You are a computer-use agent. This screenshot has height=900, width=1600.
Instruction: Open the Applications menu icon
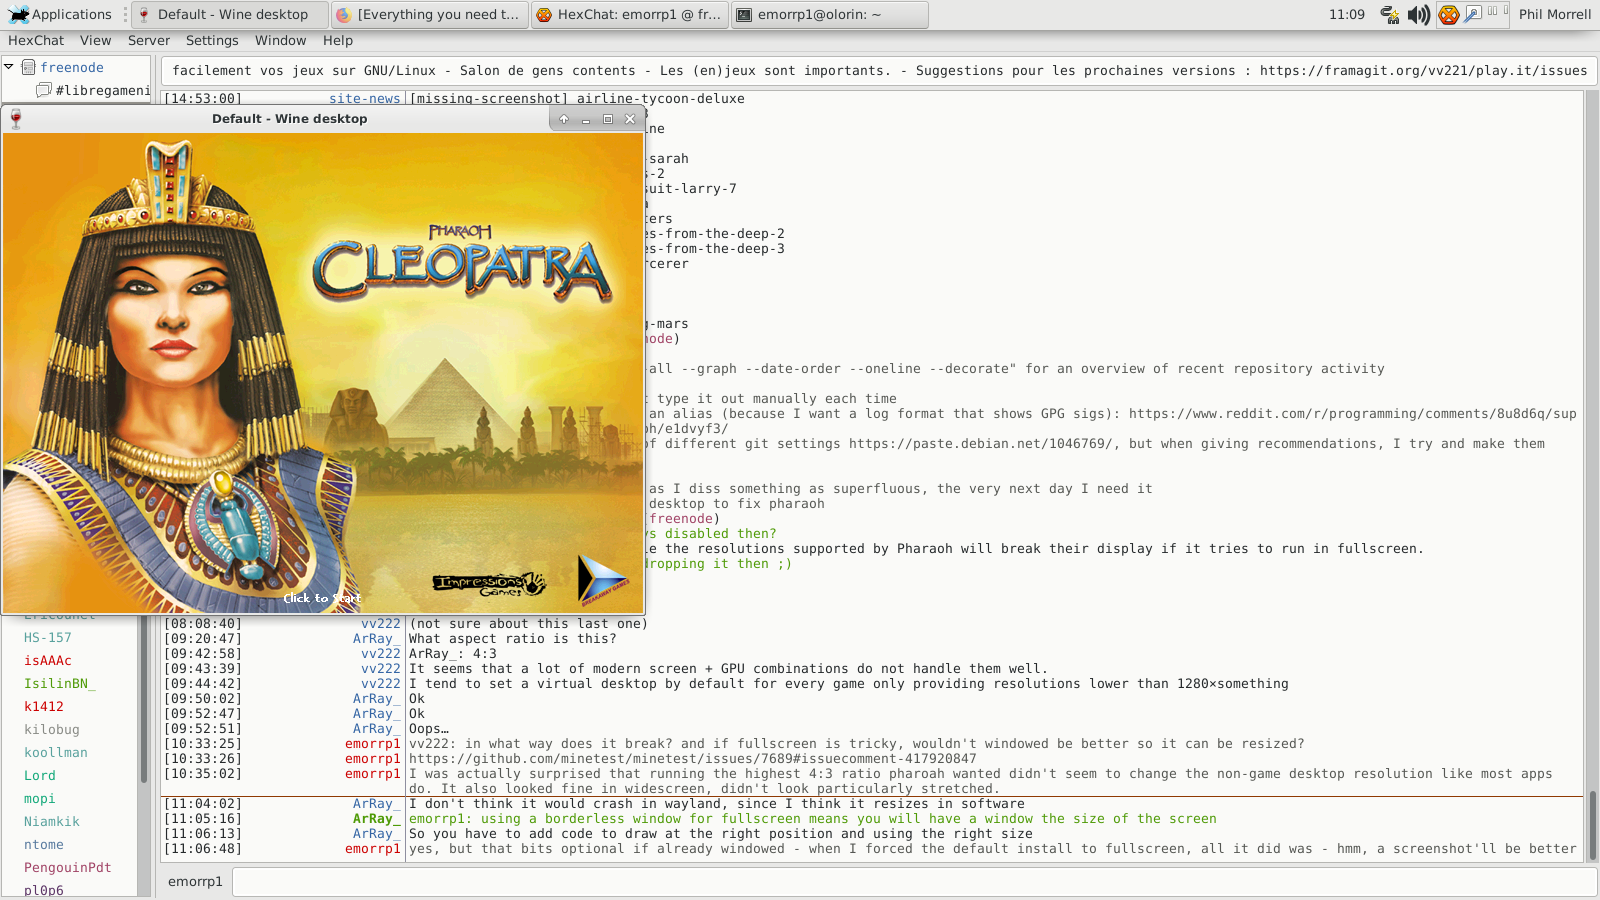[19, 14]
